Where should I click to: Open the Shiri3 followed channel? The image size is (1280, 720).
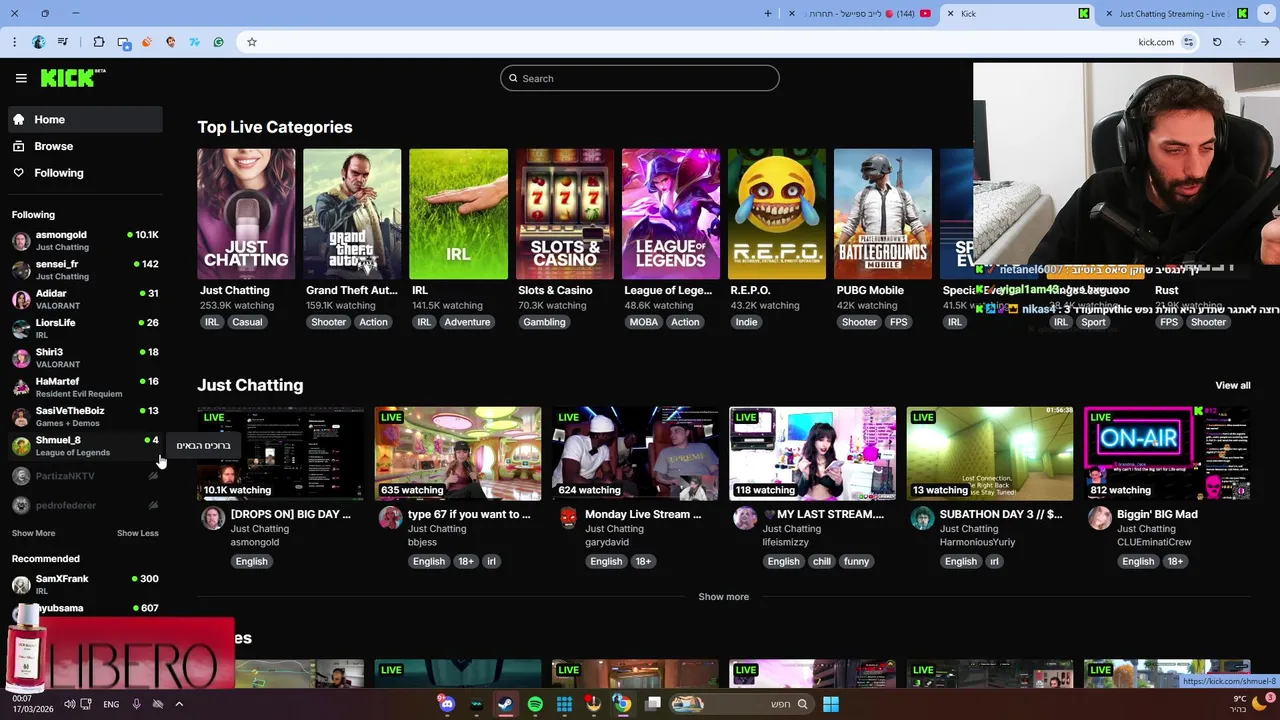pyautogui.click(x=85, y=358)
